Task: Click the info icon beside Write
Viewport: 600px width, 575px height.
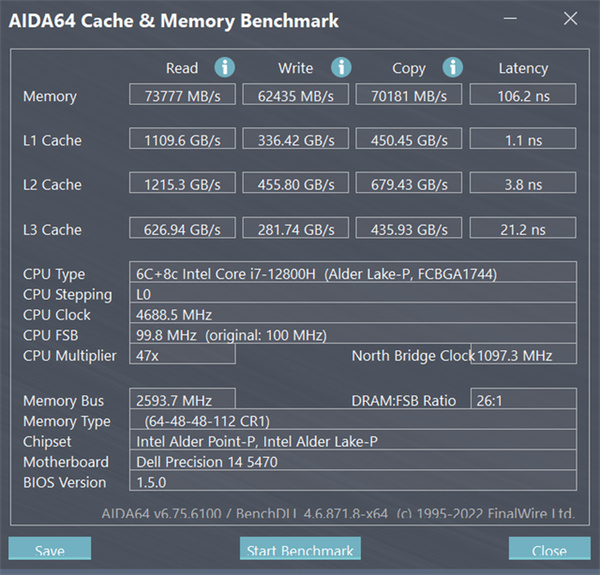Action: tap(341, 68)
